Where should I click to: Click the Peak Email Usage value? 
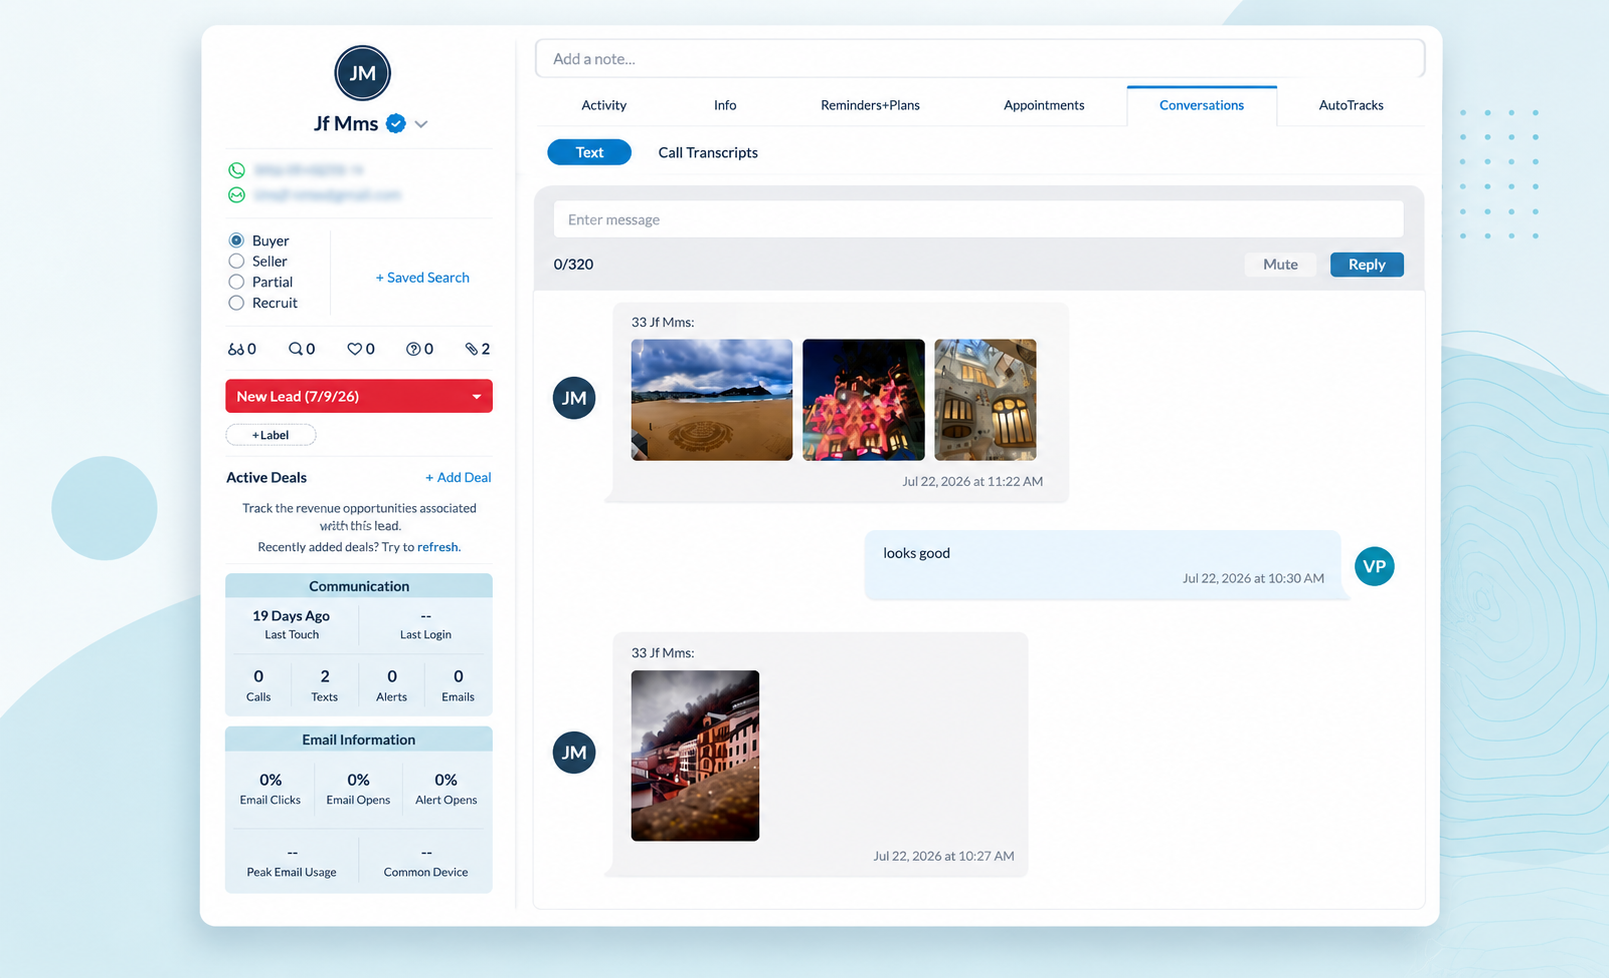point(292,853)
